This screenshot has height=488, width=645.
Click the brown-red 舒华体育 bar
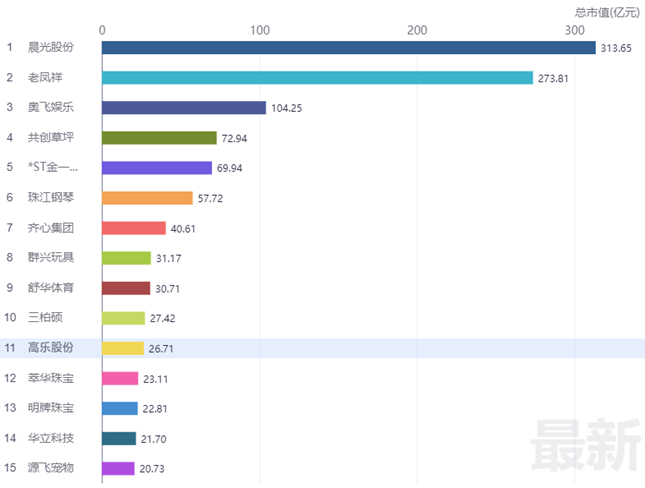(x=126, y=288)
